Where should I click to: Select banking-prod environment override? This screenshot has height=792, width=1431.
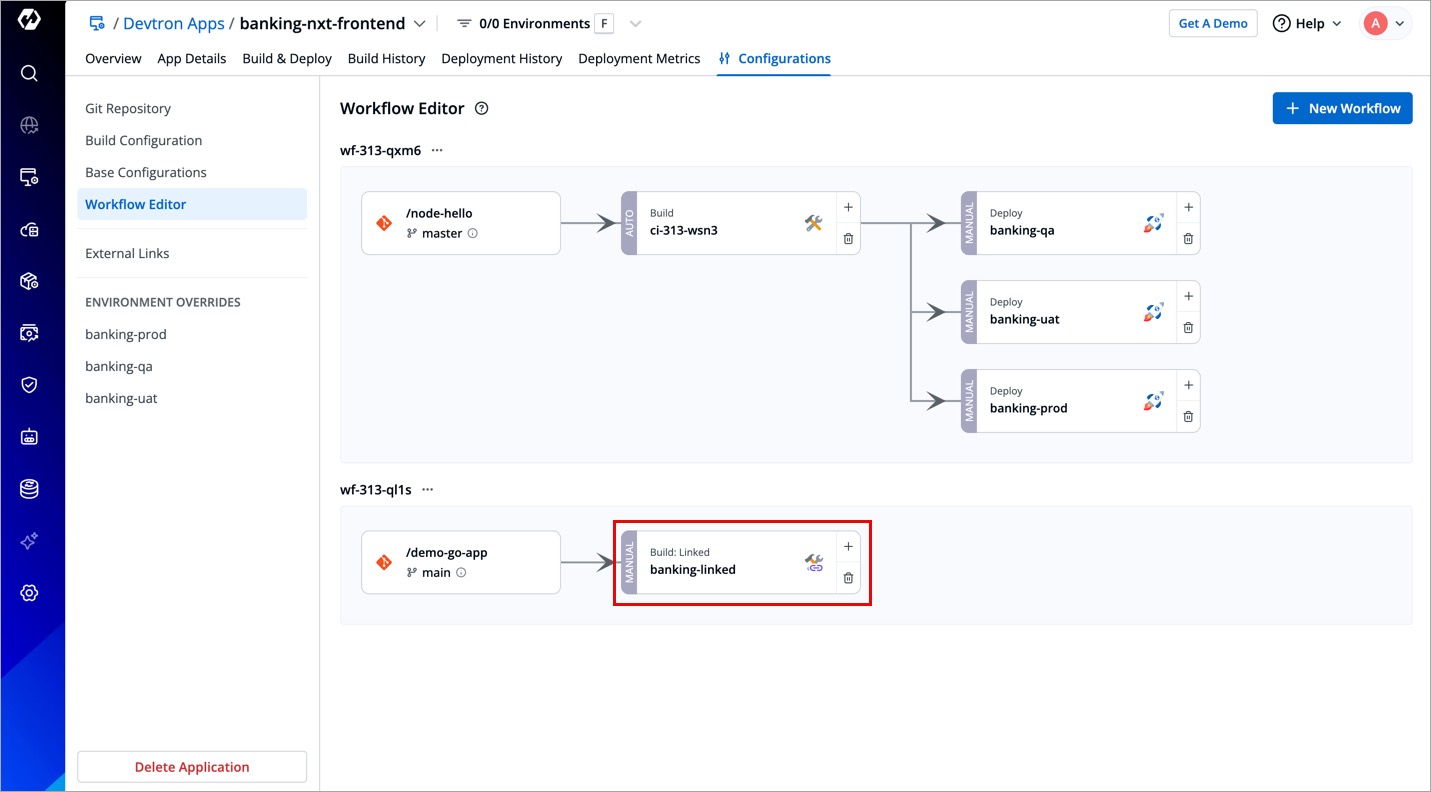click(126, 334)
